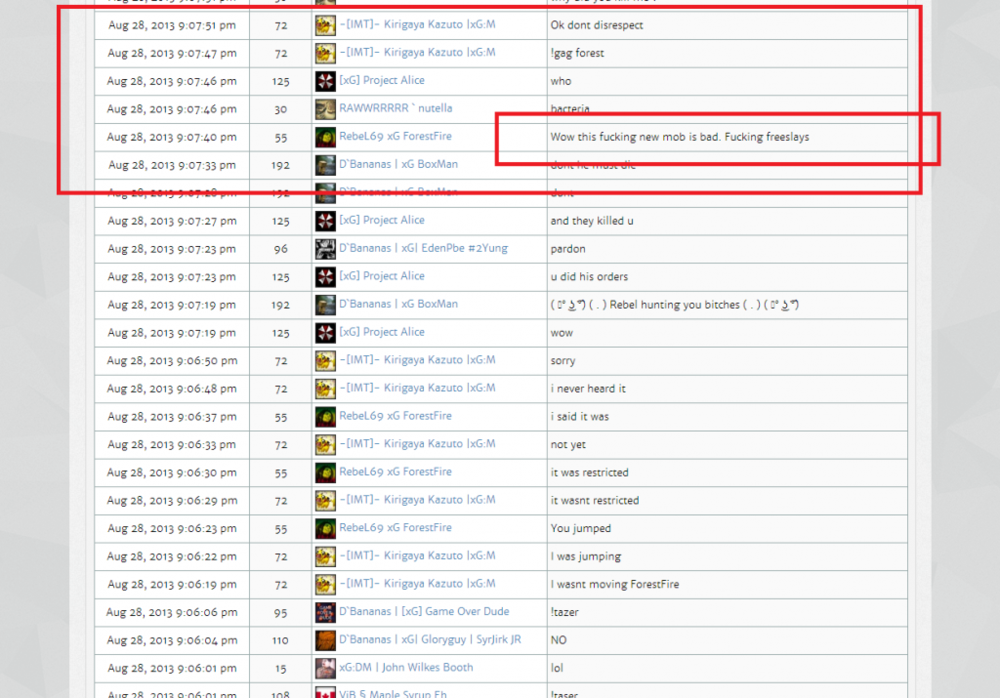Click RAWWRRRRR nutella avatar icon
This screenshot has width=1000, height=698.
325,110
